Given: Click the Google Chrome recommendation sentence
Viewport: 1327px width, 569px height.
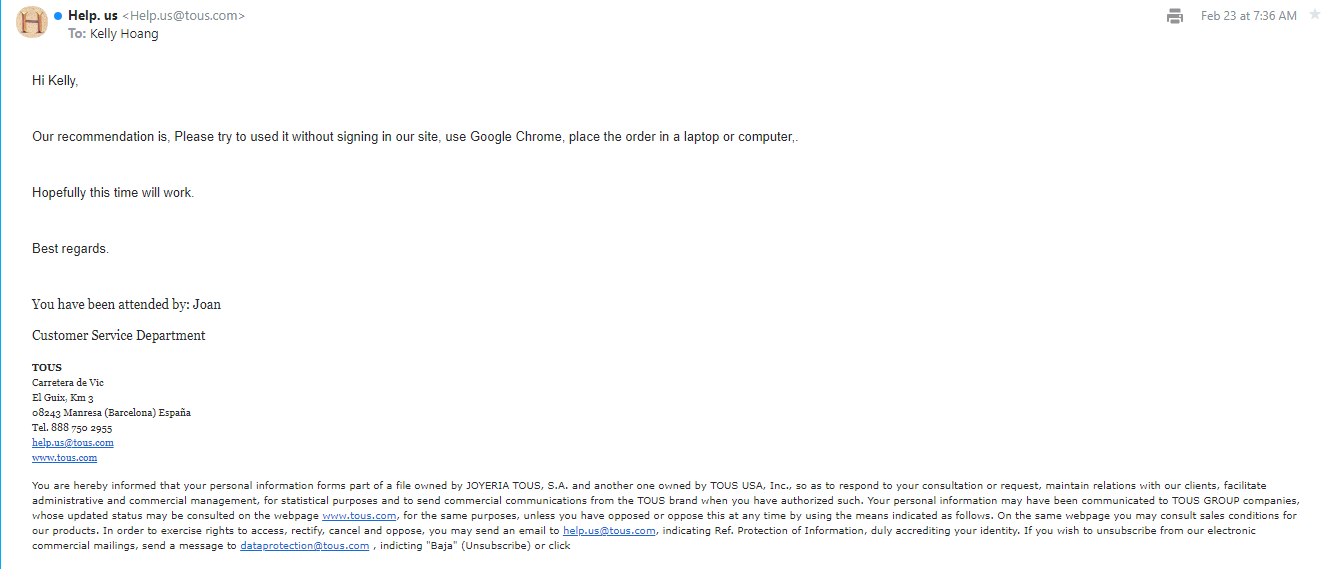Looking at the screenshot, I should 415,136.
